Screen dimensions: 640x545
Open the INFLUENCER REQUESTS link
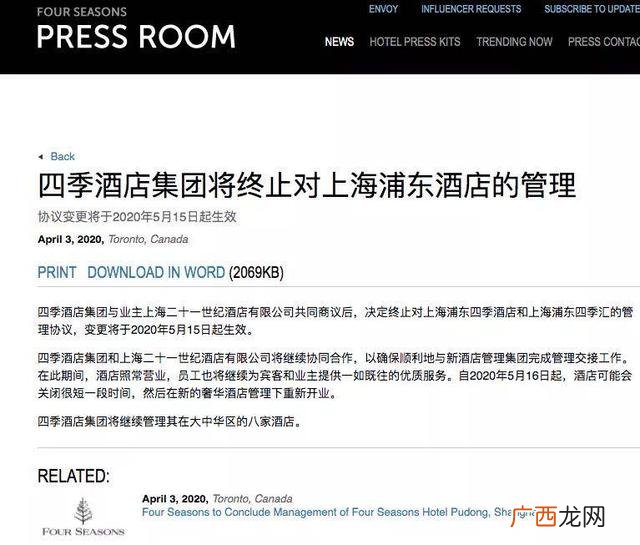pyautogui.click(x=471, y=9)
